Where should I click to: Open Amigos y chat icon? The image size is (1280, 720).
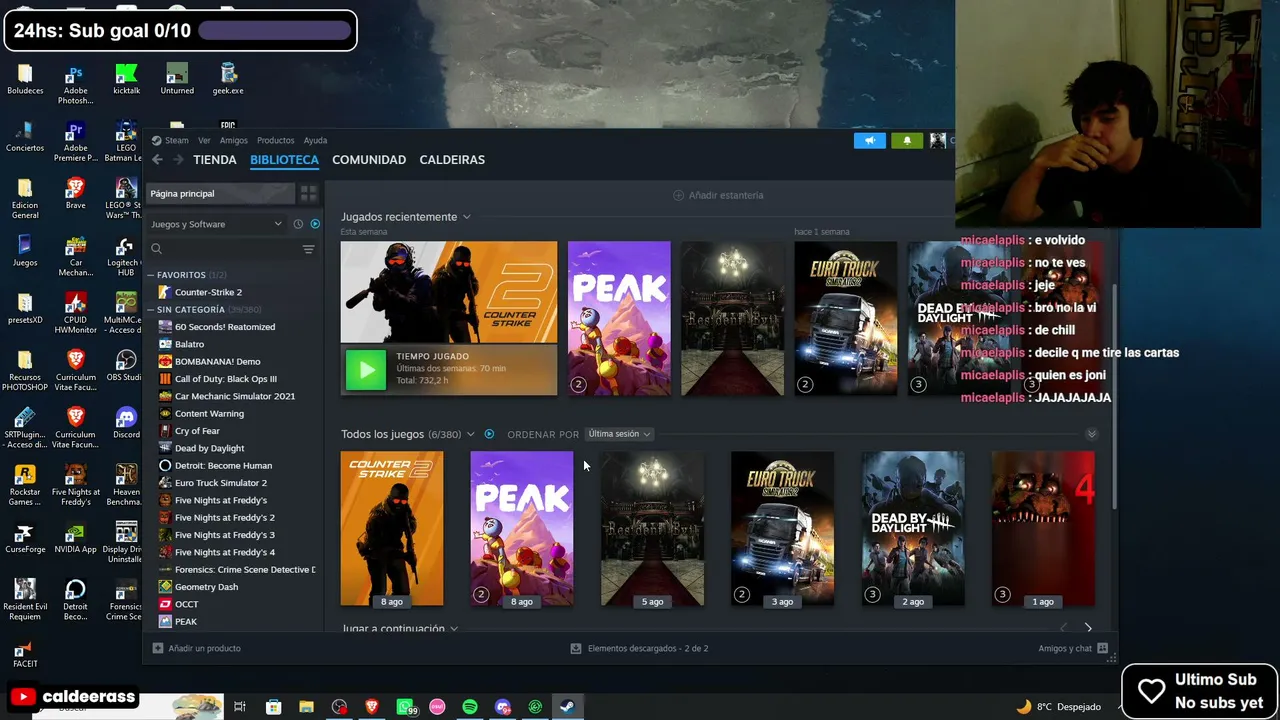(x=1102, y=648)
